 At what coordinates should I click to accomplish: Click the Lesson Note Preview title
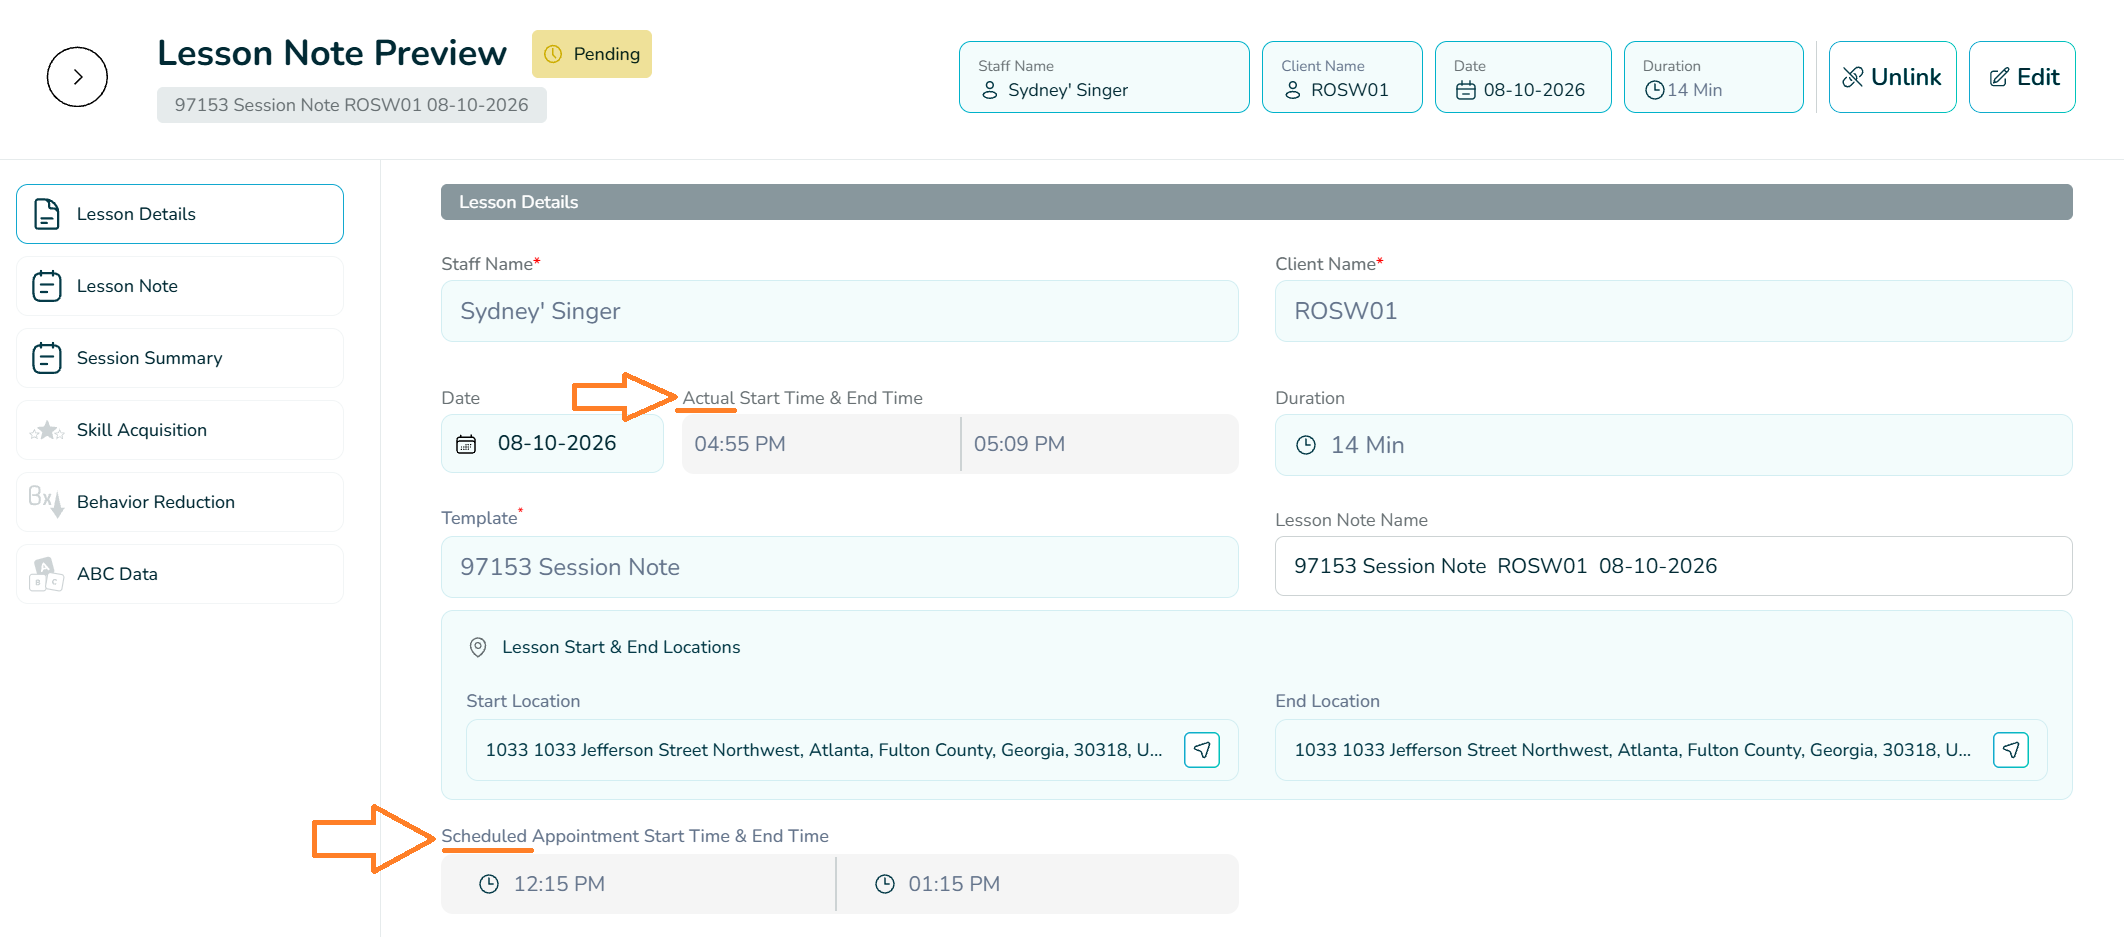[x=332, y=53]
